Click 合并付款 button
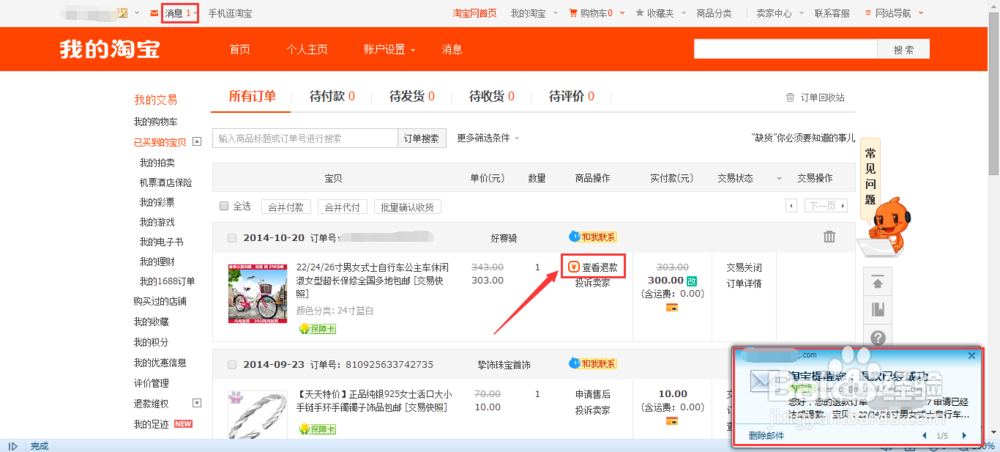This screenshot has width=1000, height=452. [x=286, y=207]
